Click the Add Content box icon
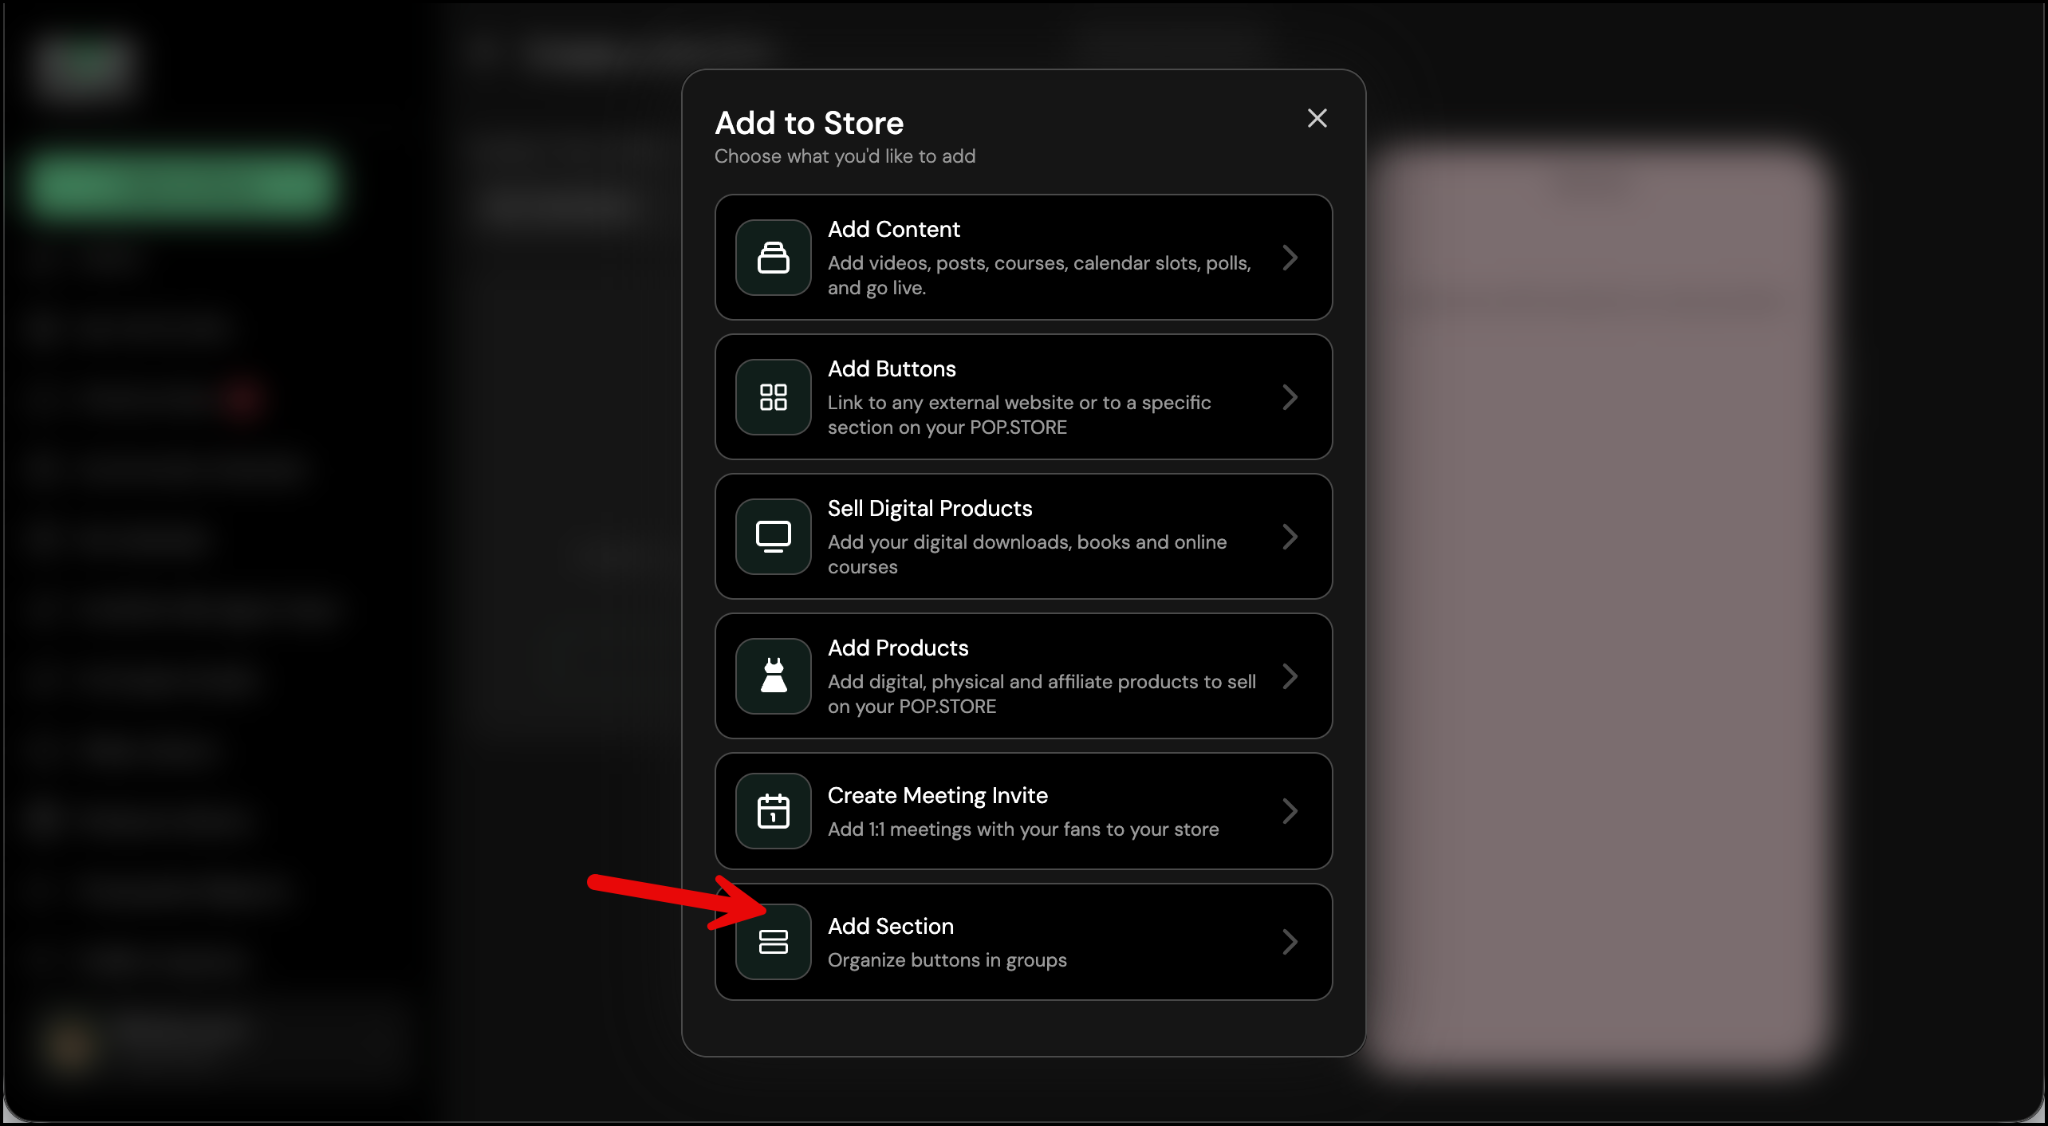The height and width of the screenshot is (1126, 2048). [x=773, y=258]
